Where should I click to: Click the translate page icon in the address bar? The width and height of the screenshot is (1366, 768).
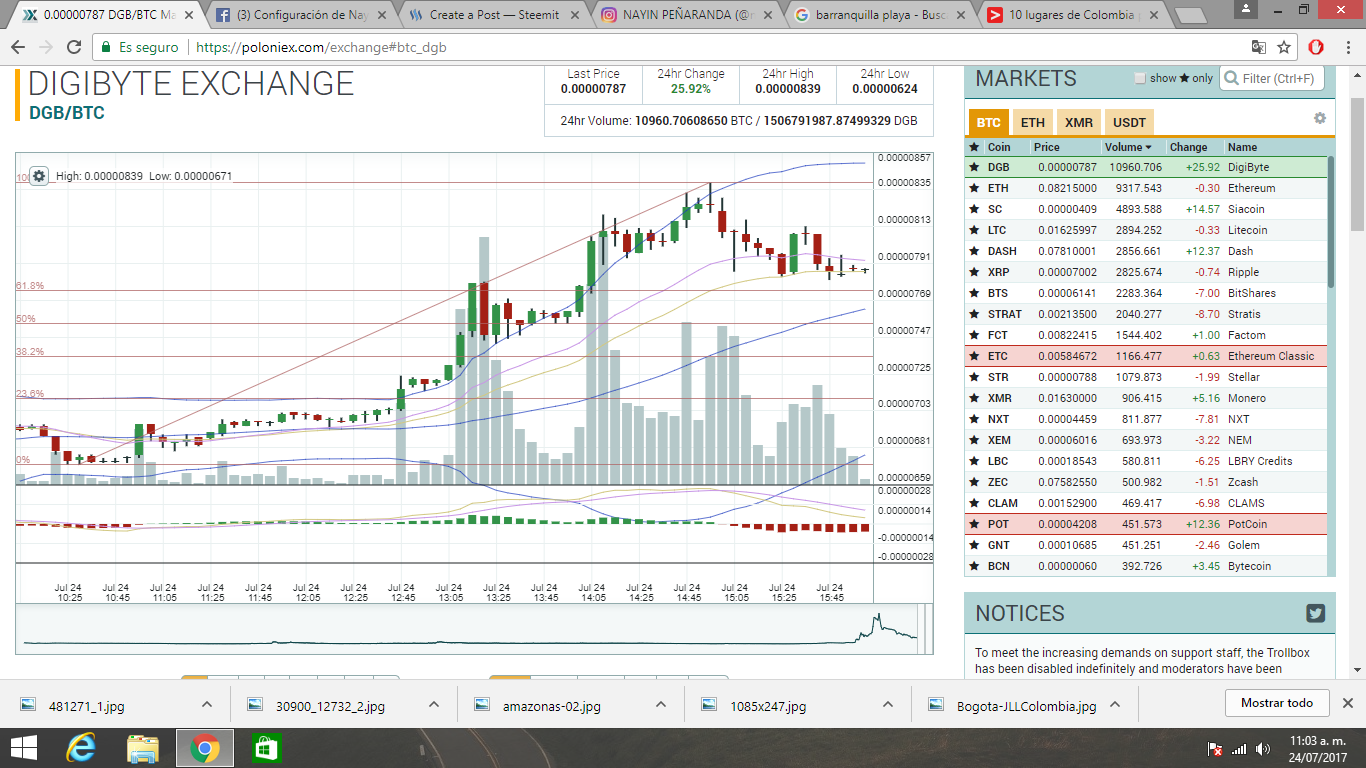1259,47
